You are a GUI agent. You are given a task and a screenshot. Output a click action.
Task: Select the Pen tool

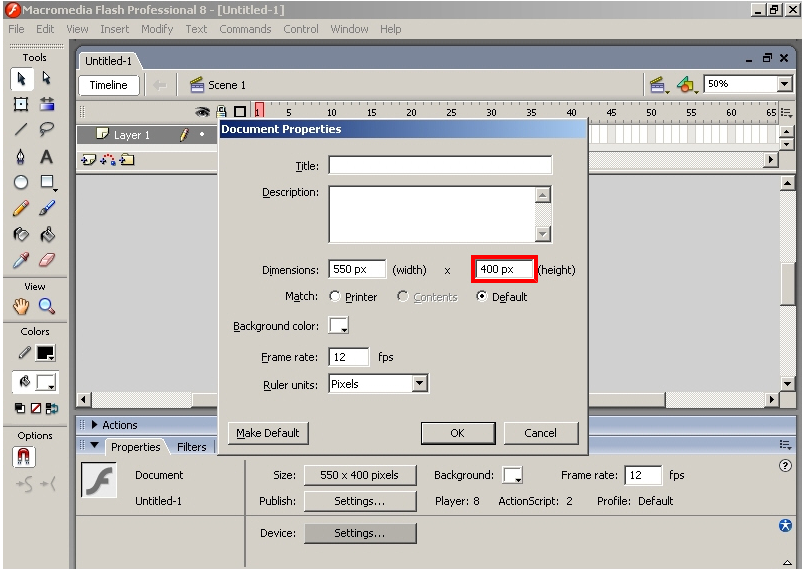[x=21, y=156]
